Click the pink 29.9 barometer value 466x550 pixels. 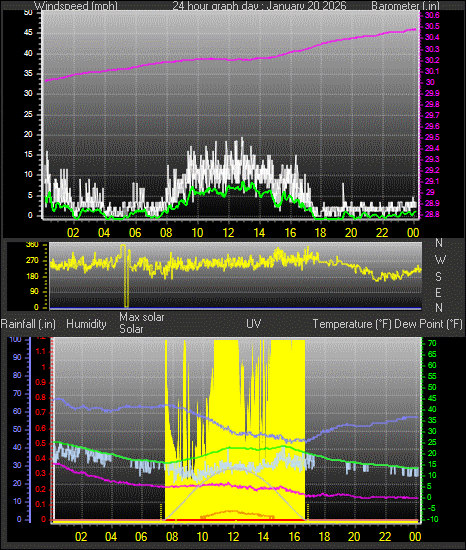coord(432,93)
